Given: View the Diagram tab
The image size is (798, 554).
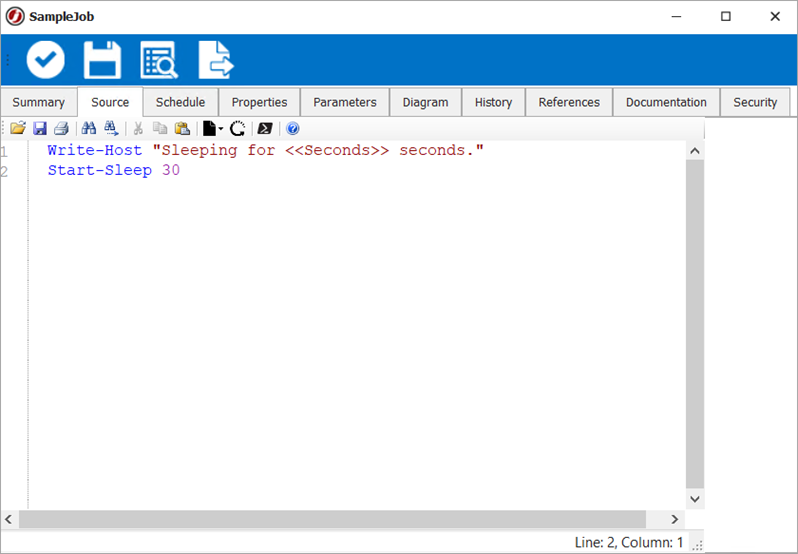Looking at the screenshot, I should tap(425, 102).
